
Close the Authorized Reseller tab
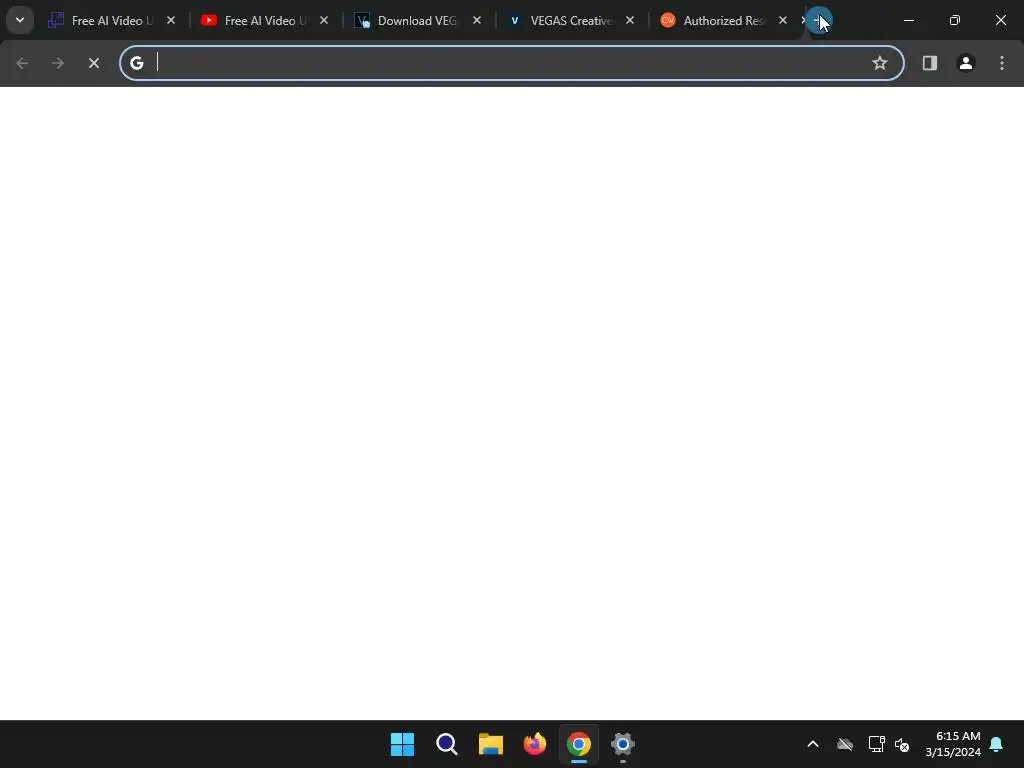point(782,20)
